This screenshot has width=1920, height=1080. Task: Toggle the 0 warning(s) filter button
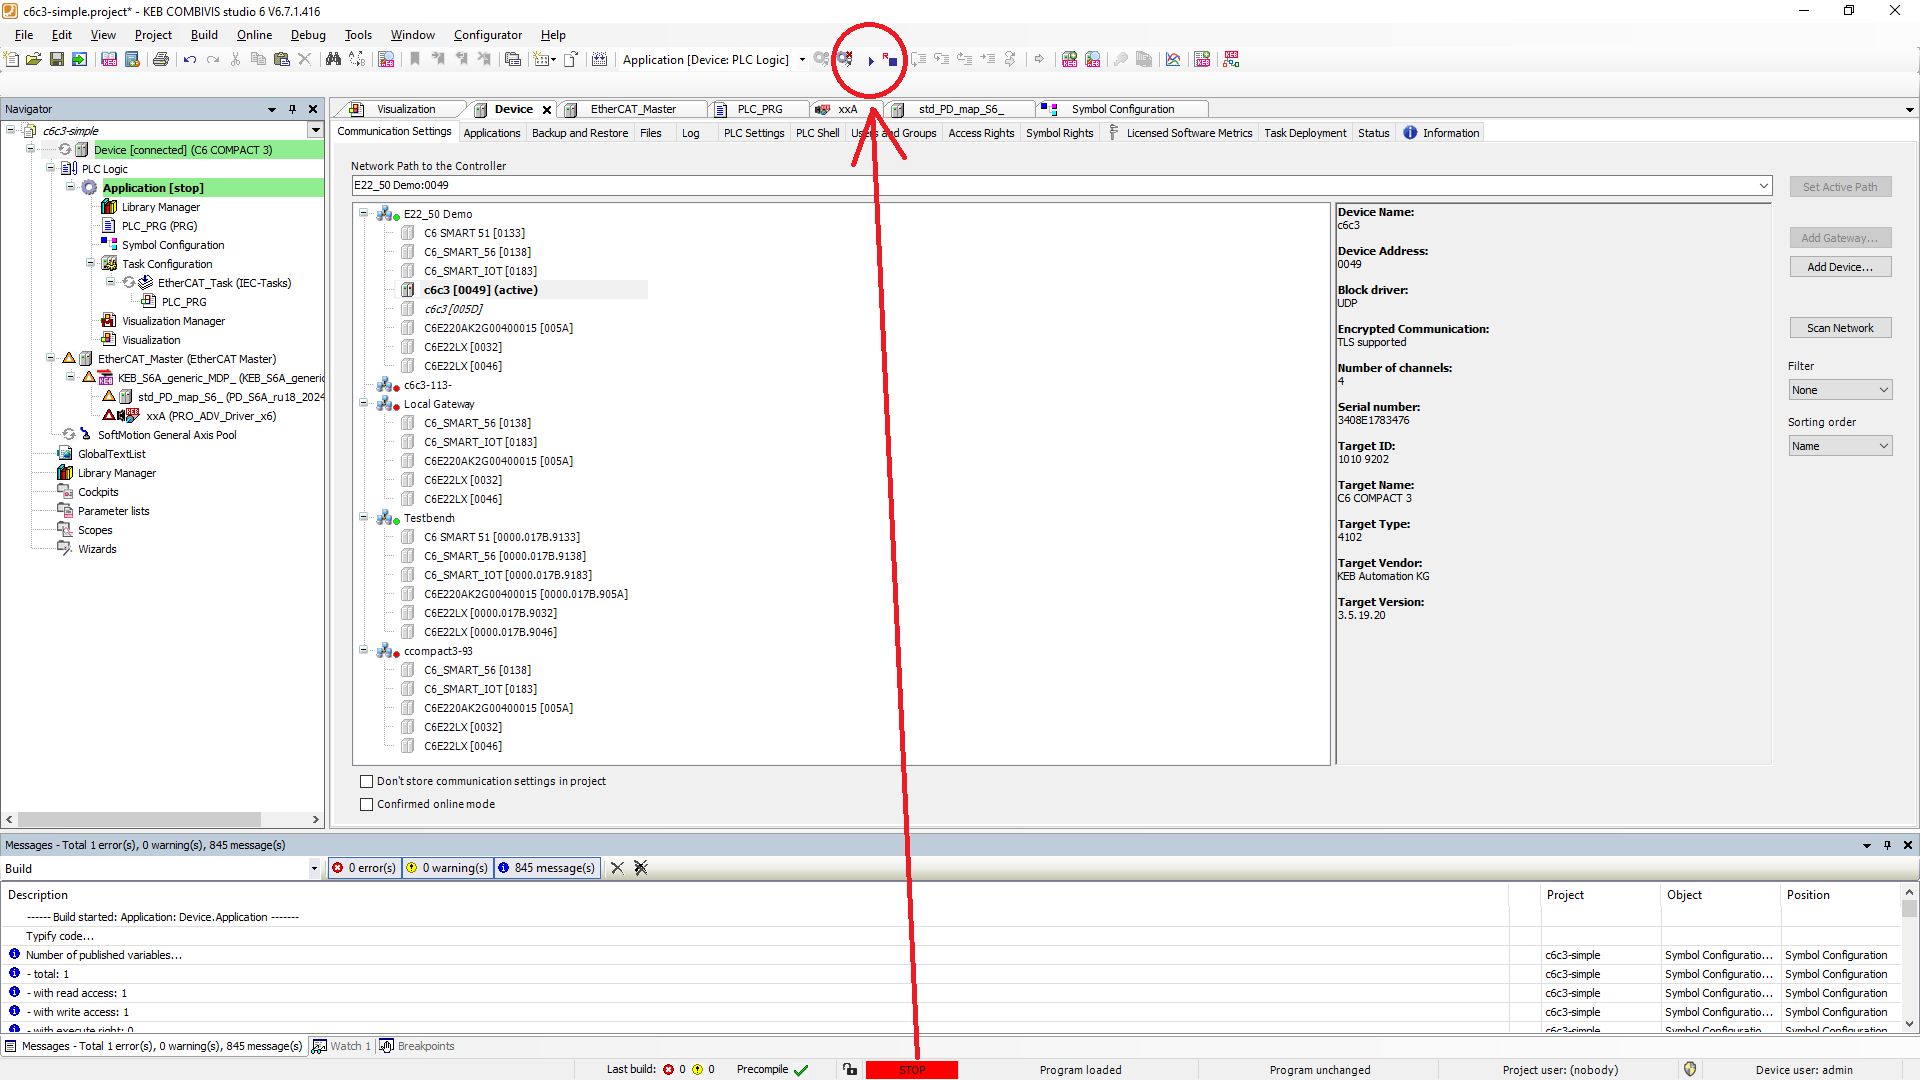[446, 868]
